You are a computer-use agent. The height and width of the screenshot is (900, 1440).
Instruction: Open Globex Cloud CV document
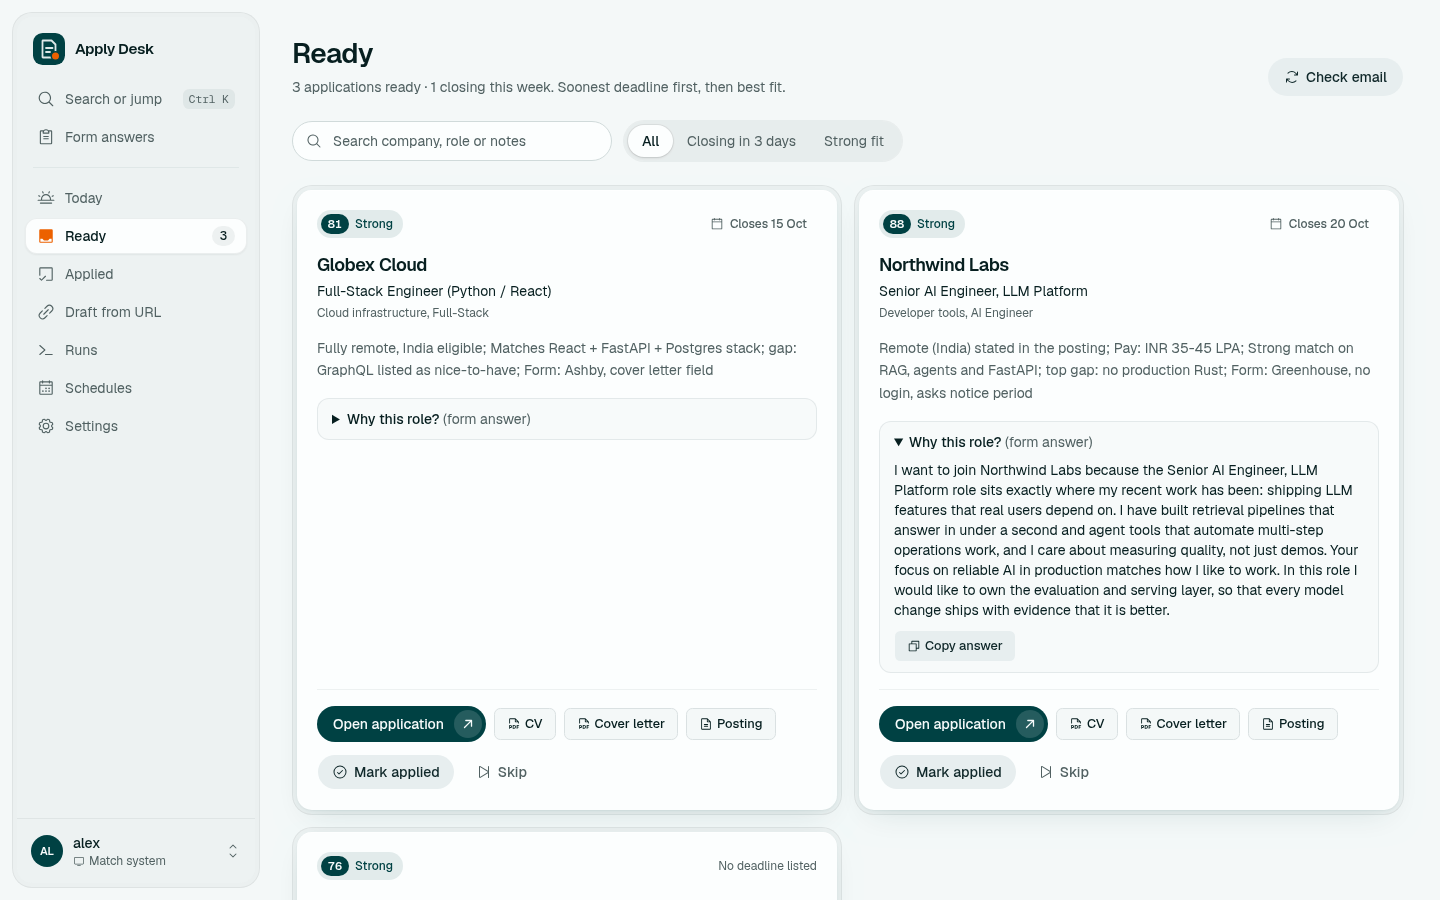(525, 724)
